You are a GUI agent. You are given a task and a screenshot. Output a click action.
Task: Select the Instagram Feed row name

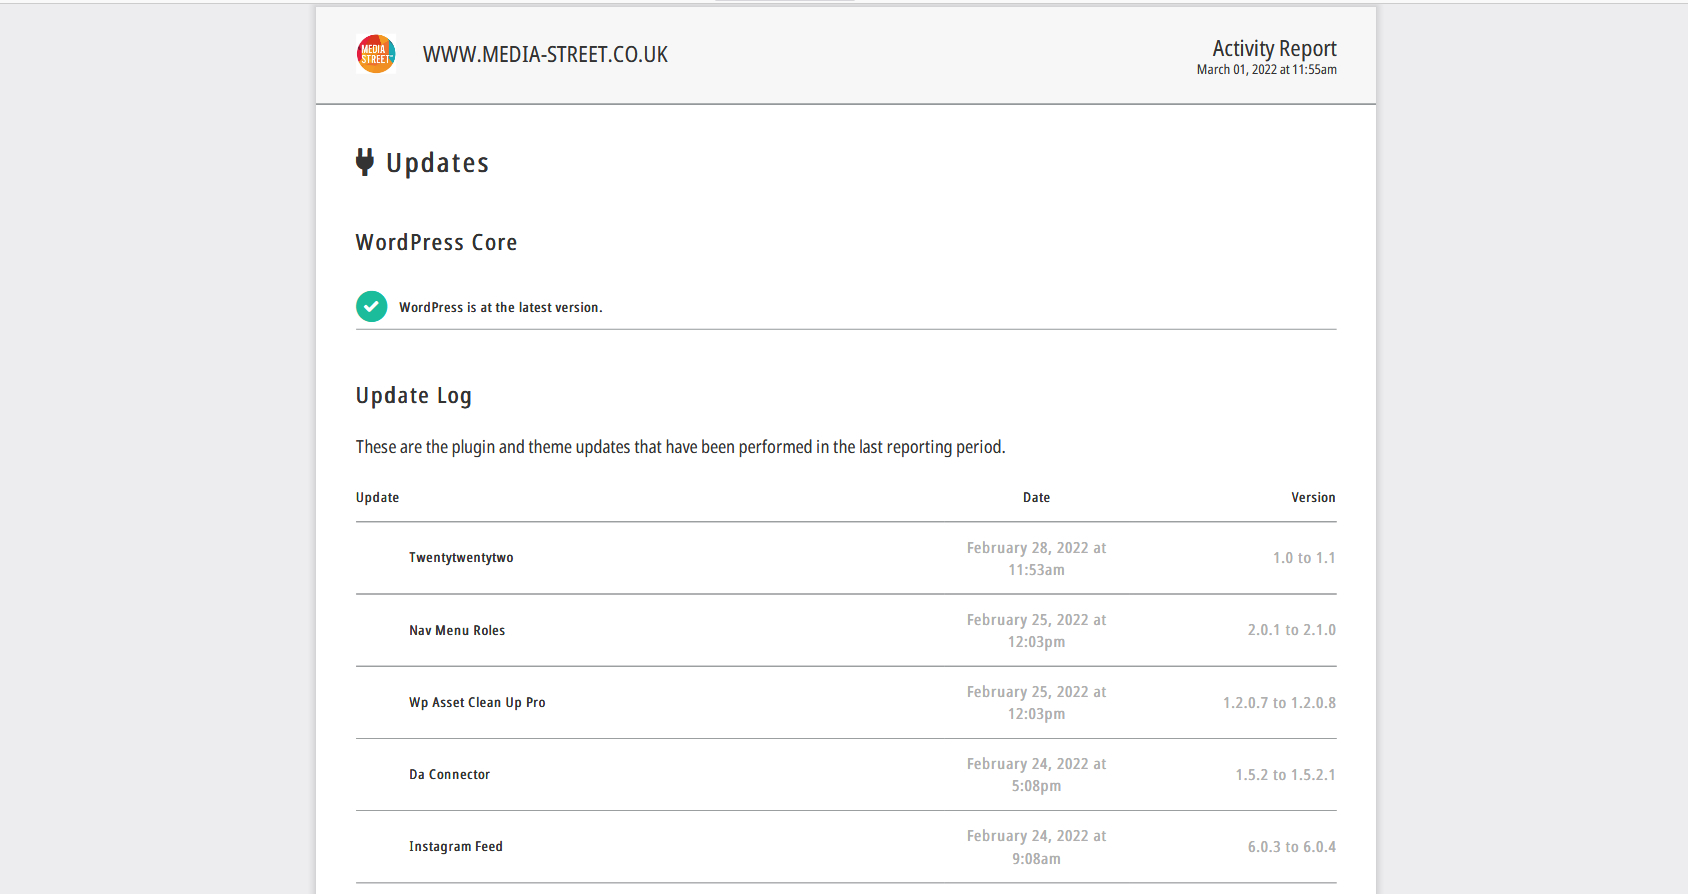click(x=456, y=847)
